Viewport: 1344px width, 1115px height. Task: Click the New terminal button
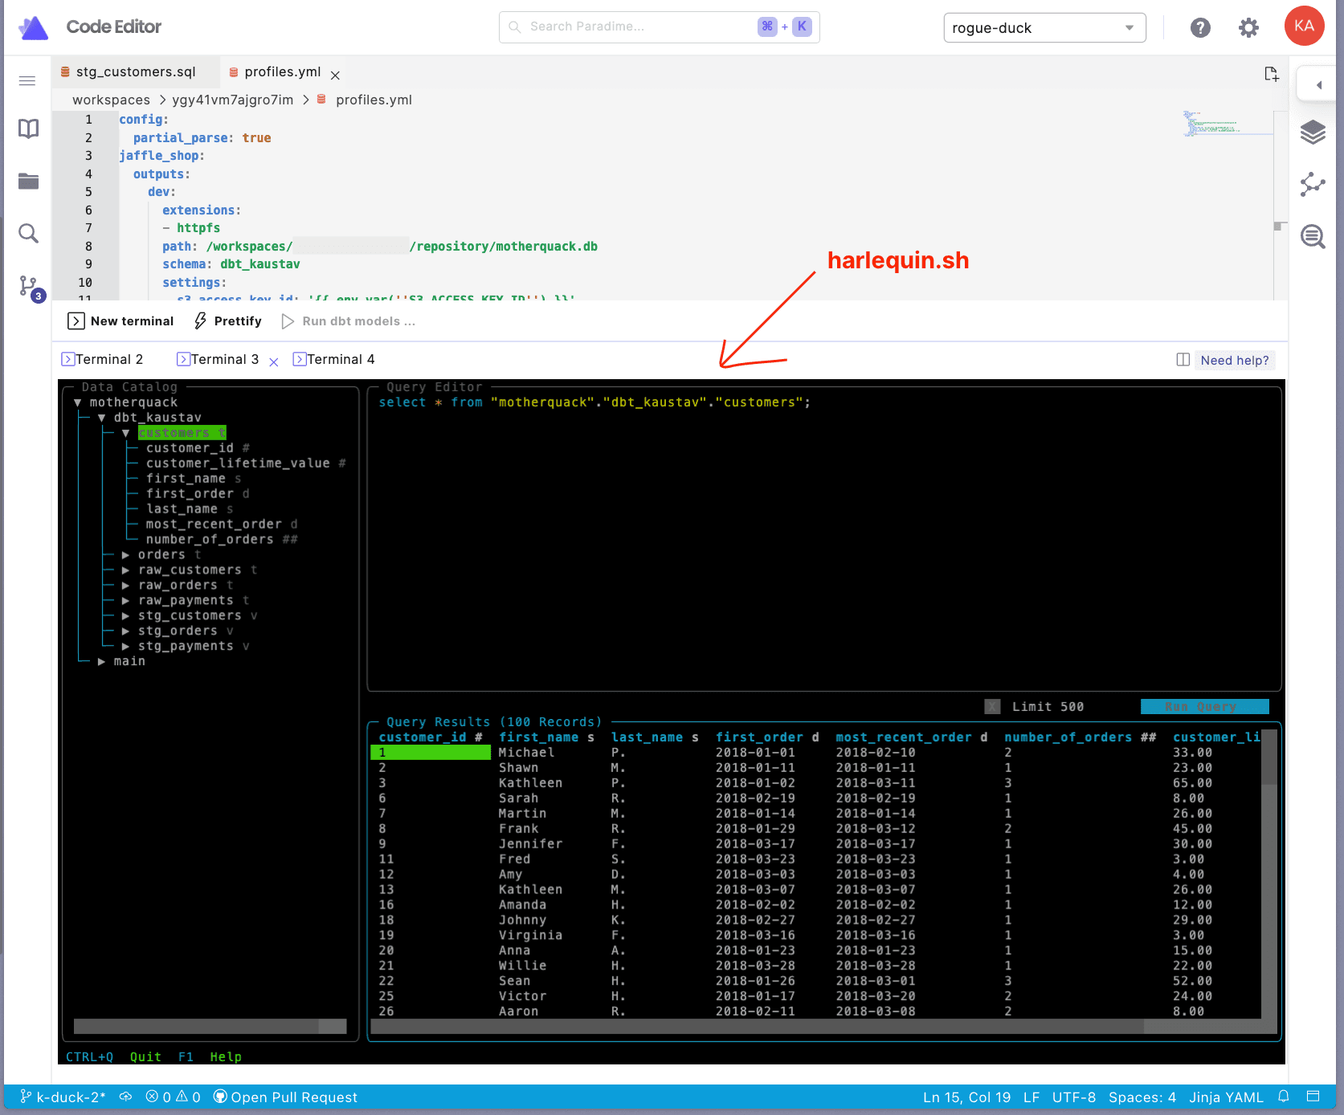coord(121,321)
